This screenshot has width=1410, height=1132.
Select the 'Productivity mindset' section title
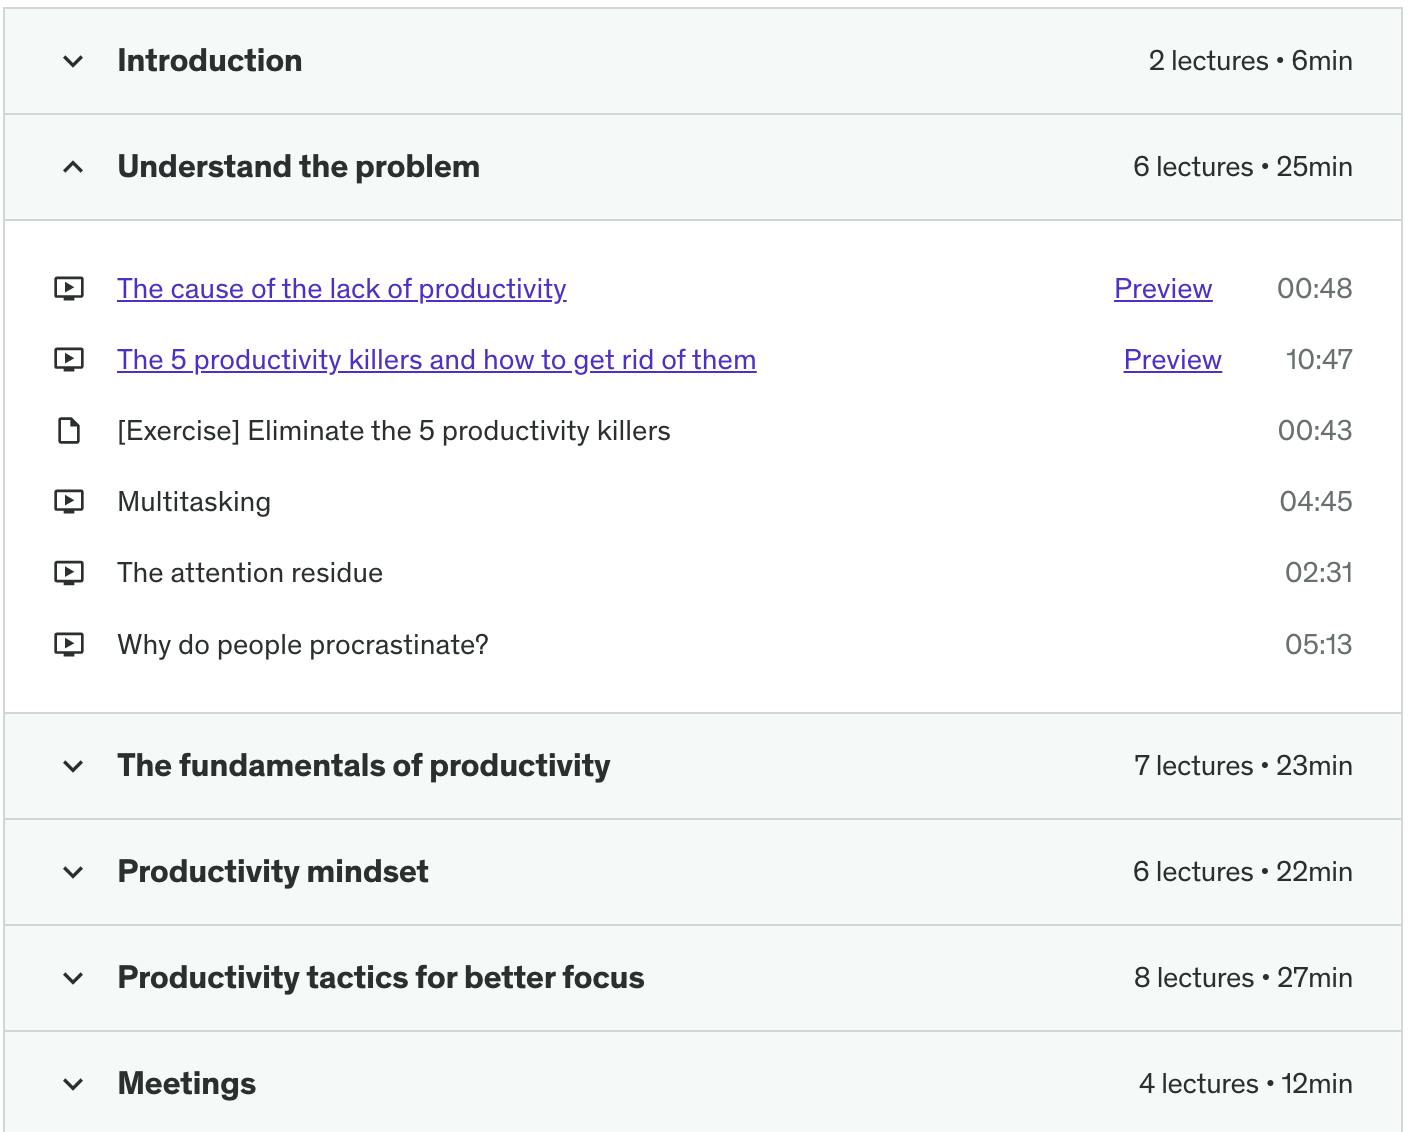tap(273, 872)
